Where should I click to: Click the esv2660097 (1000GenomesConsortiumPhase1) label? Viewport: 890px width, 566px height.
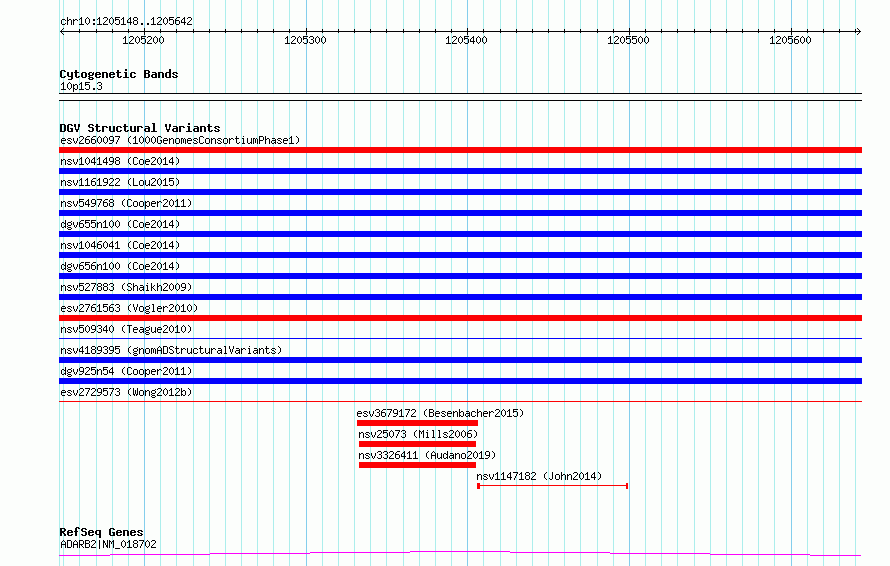click(x=180, y=140)
